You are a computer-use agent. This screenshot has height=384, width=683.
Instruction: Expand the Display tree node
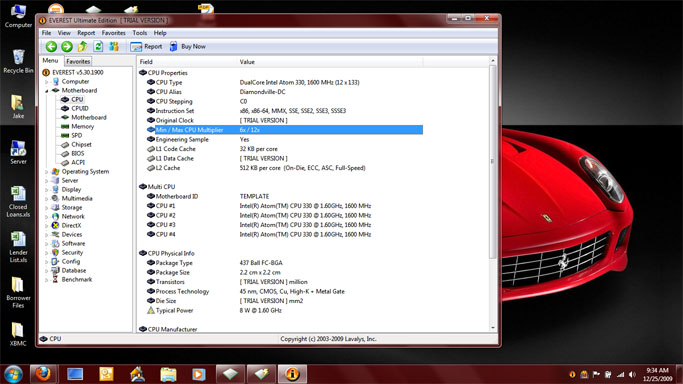point(47,190)
